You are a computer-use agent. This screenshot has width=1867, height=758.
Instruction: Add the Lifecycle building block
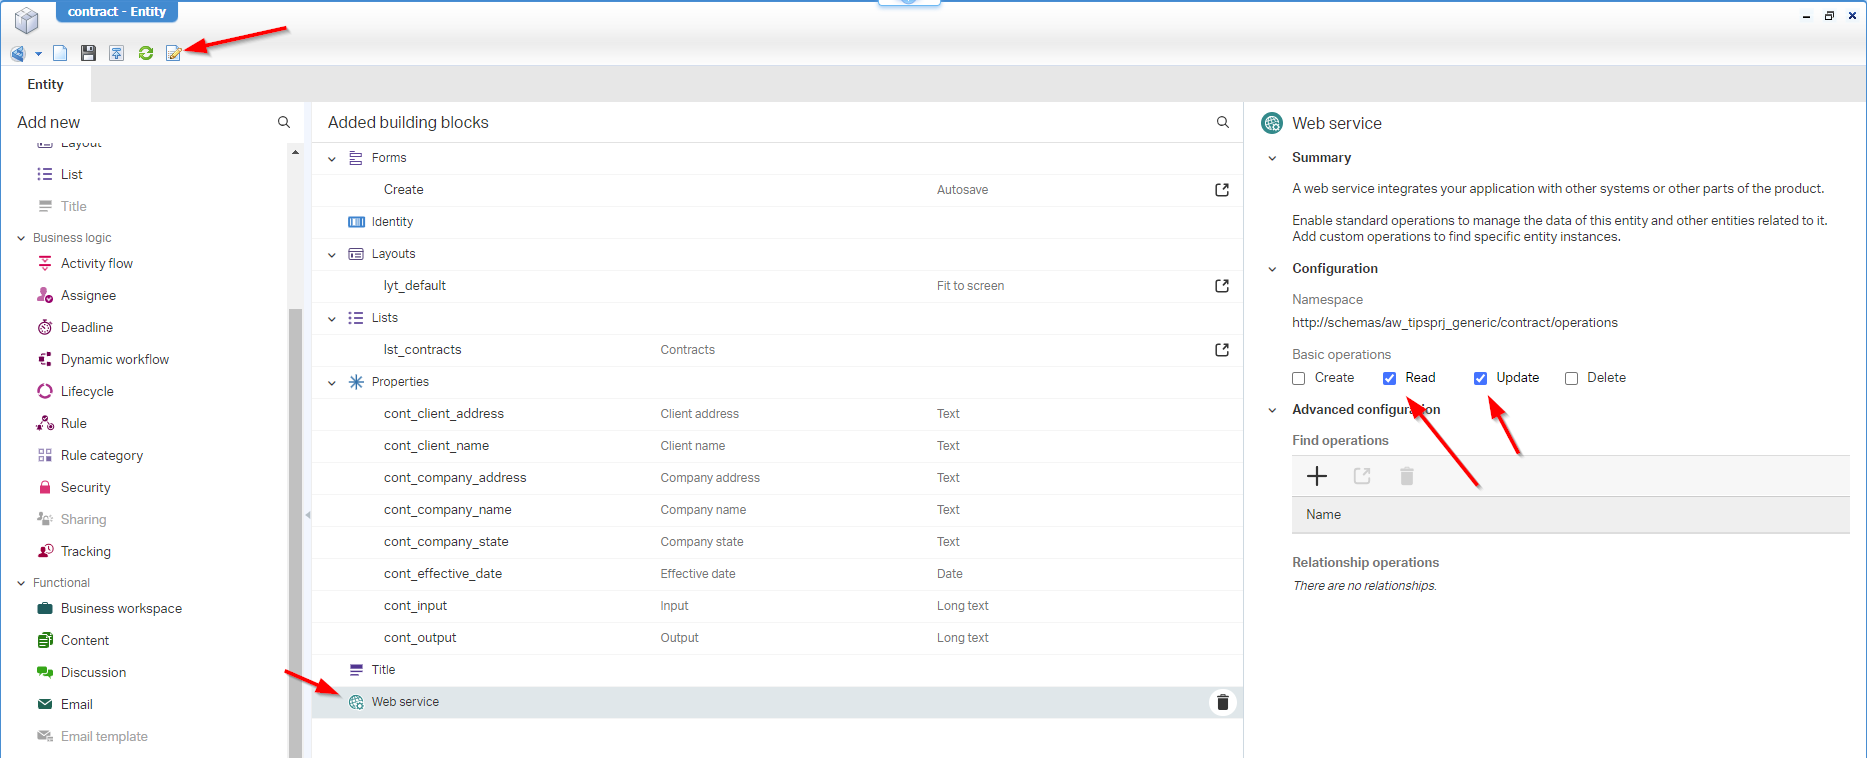point(87,391)
